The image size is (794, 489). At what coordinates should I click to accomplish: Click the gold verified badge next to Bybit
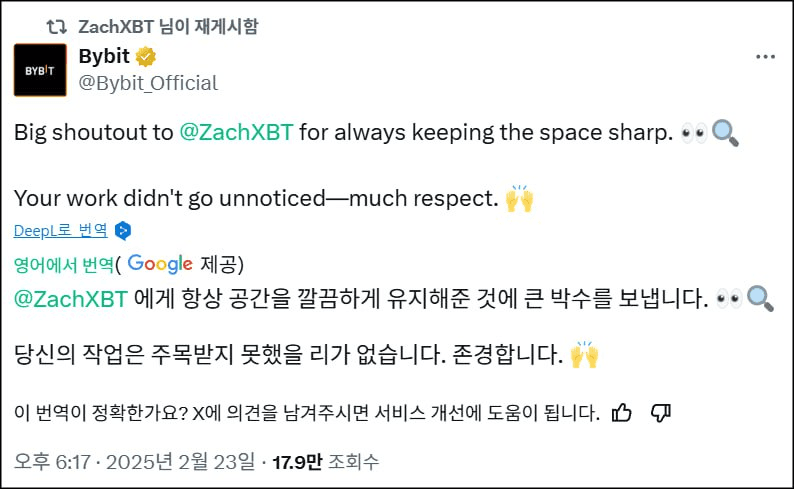pyautogui.click(x=146, y=57)
